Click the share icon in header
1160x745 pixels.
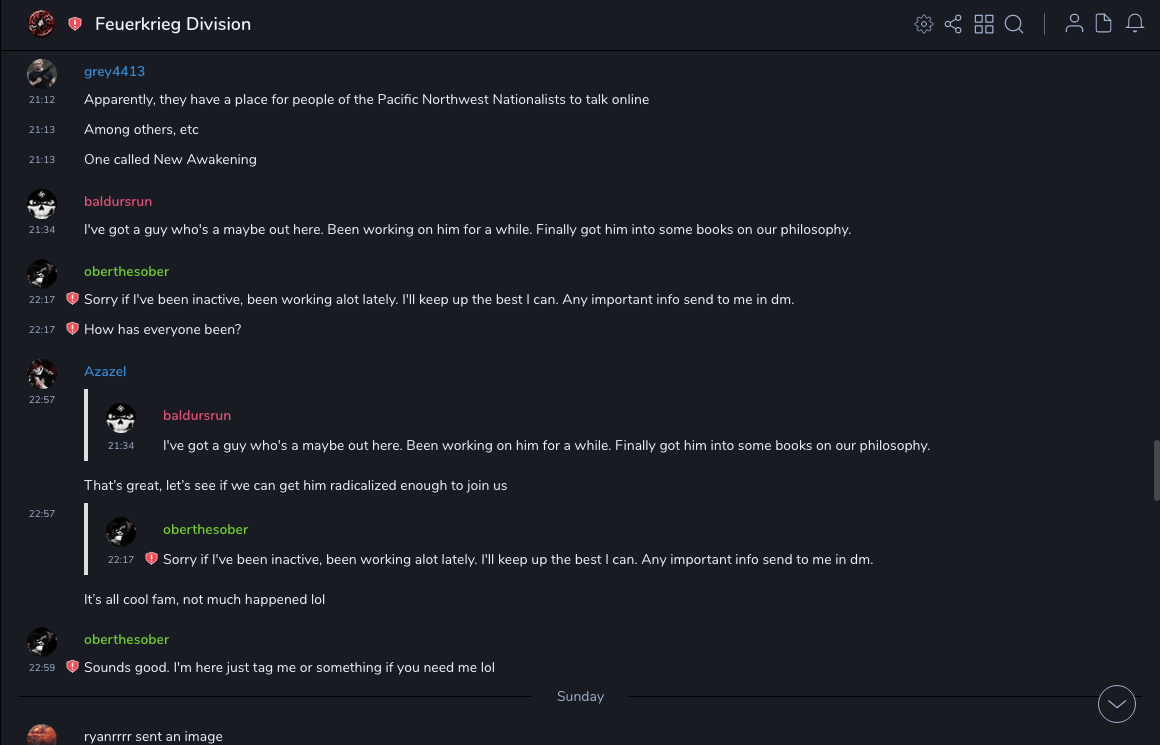coord(953,24)
